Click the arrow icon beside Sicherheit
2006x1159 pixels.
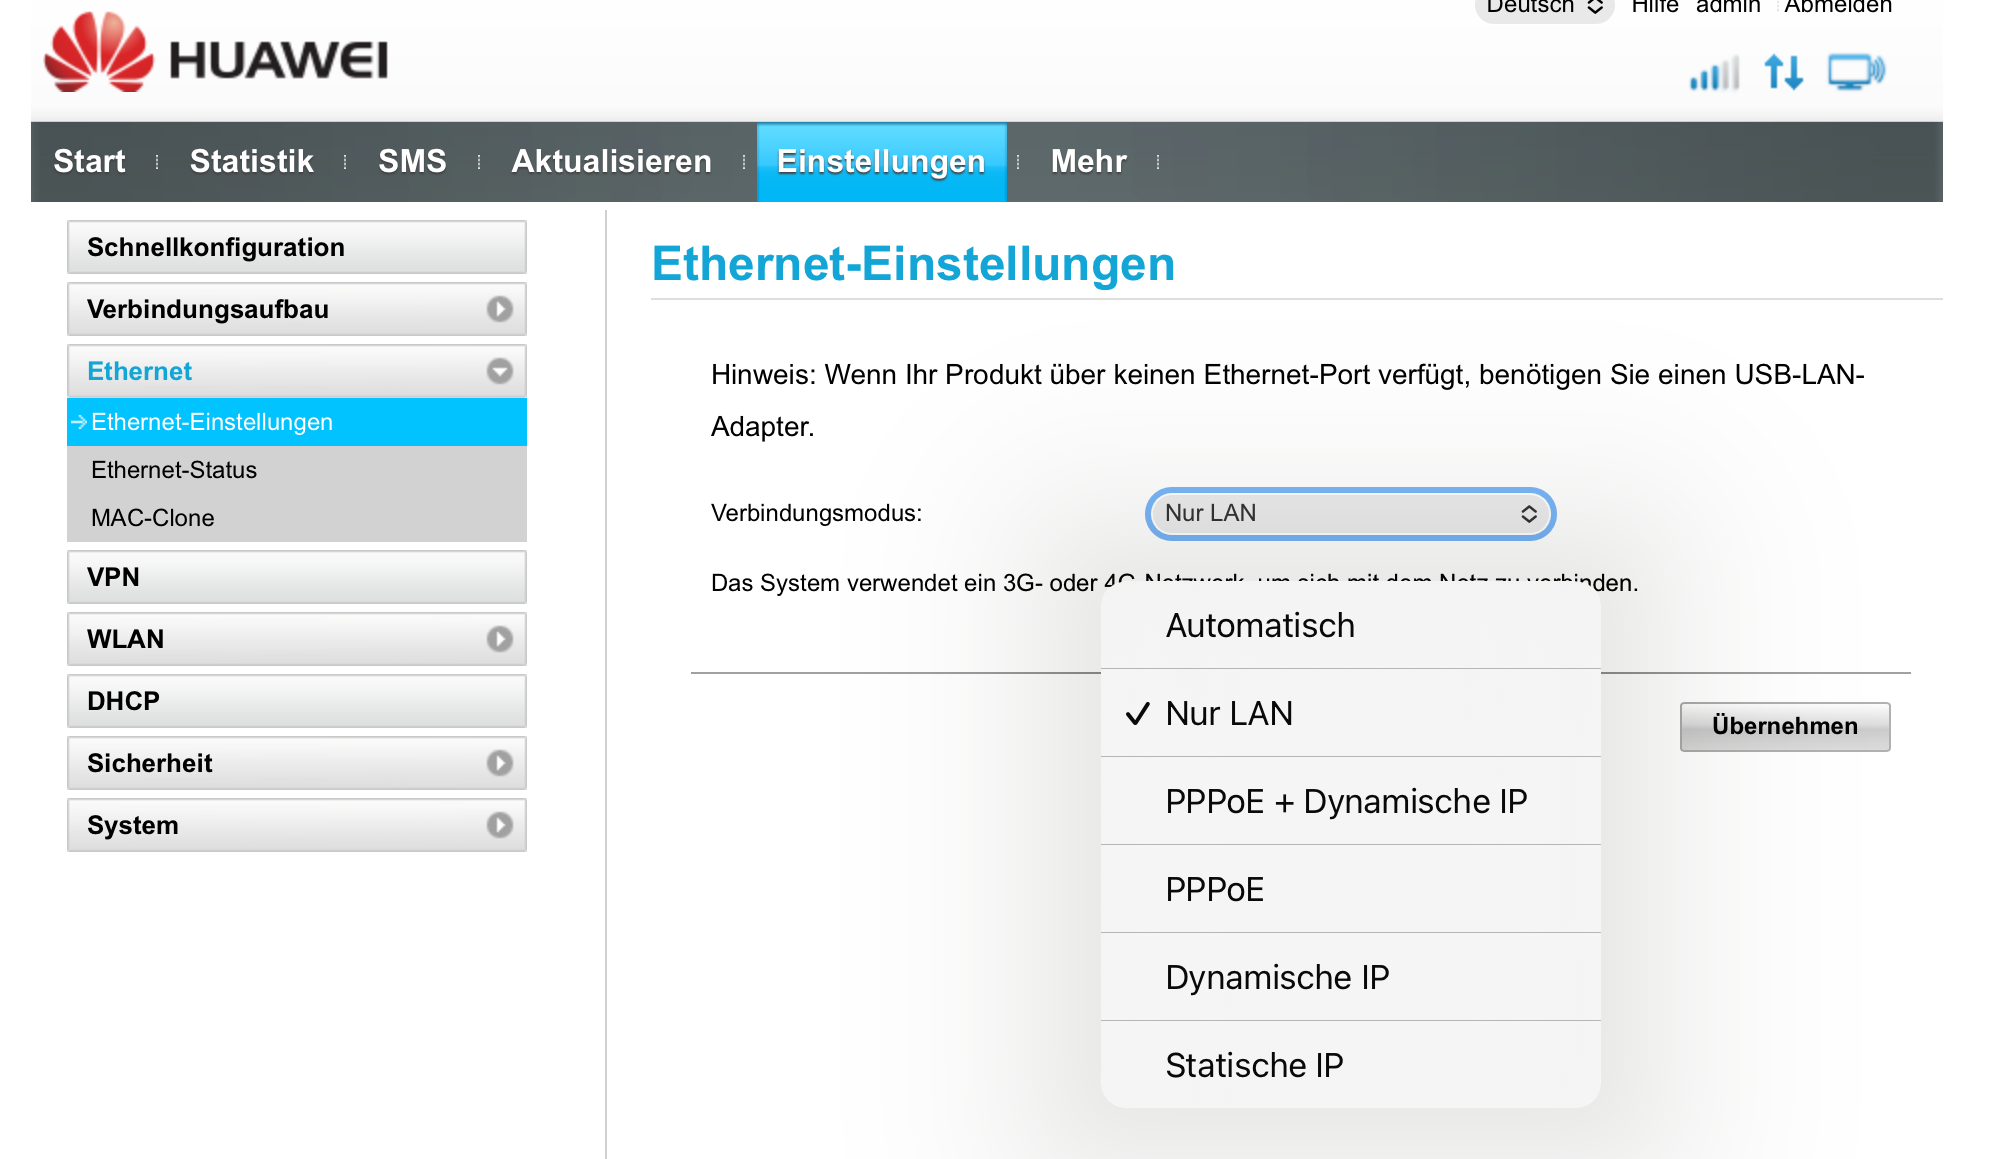tap(499, 763)
